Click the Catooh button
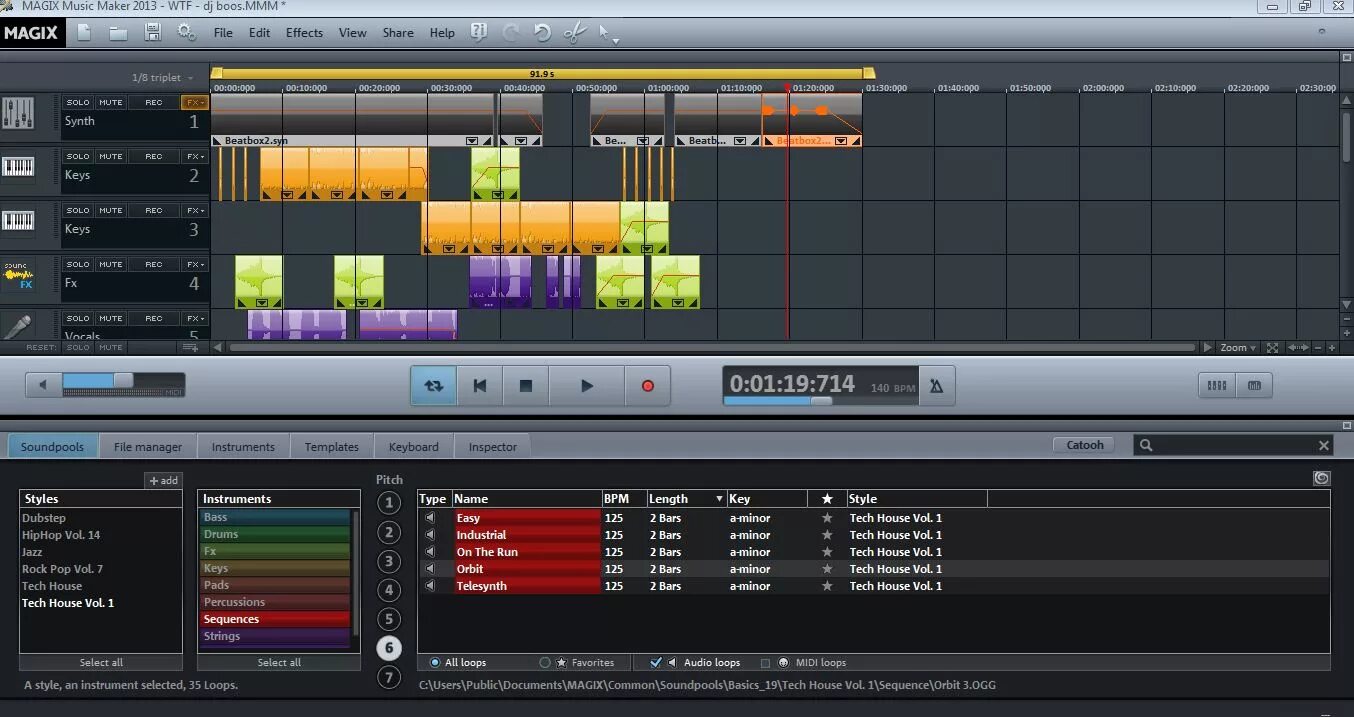The width and height of the screenshot is (1354, 717). (x=1085, y=445)
